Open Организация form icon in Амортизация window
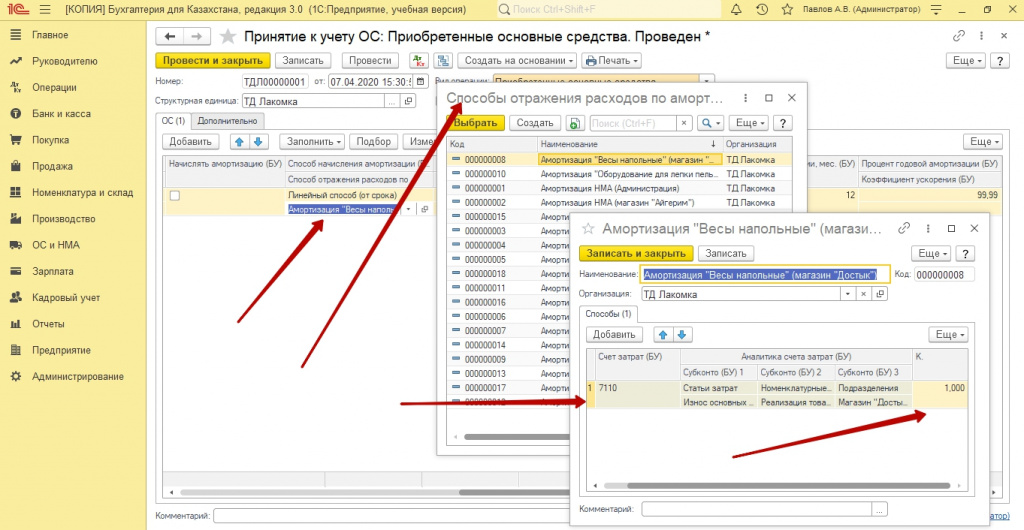Viewport: 1024px width, 530px height. point(880,294)
